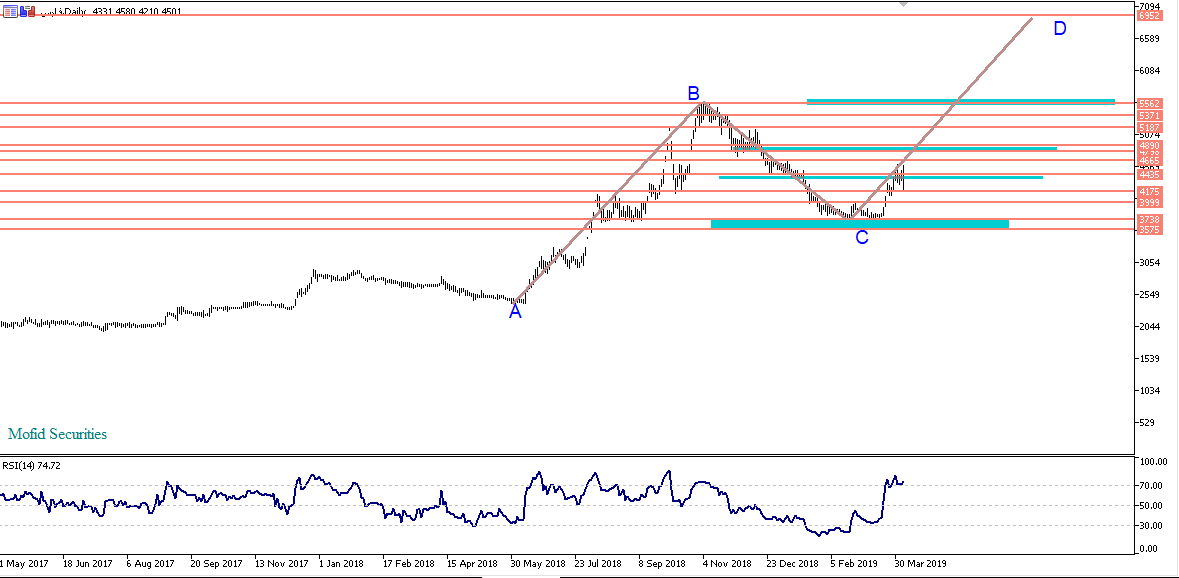Select the teal bar at the 5562 level

(960, 101)
